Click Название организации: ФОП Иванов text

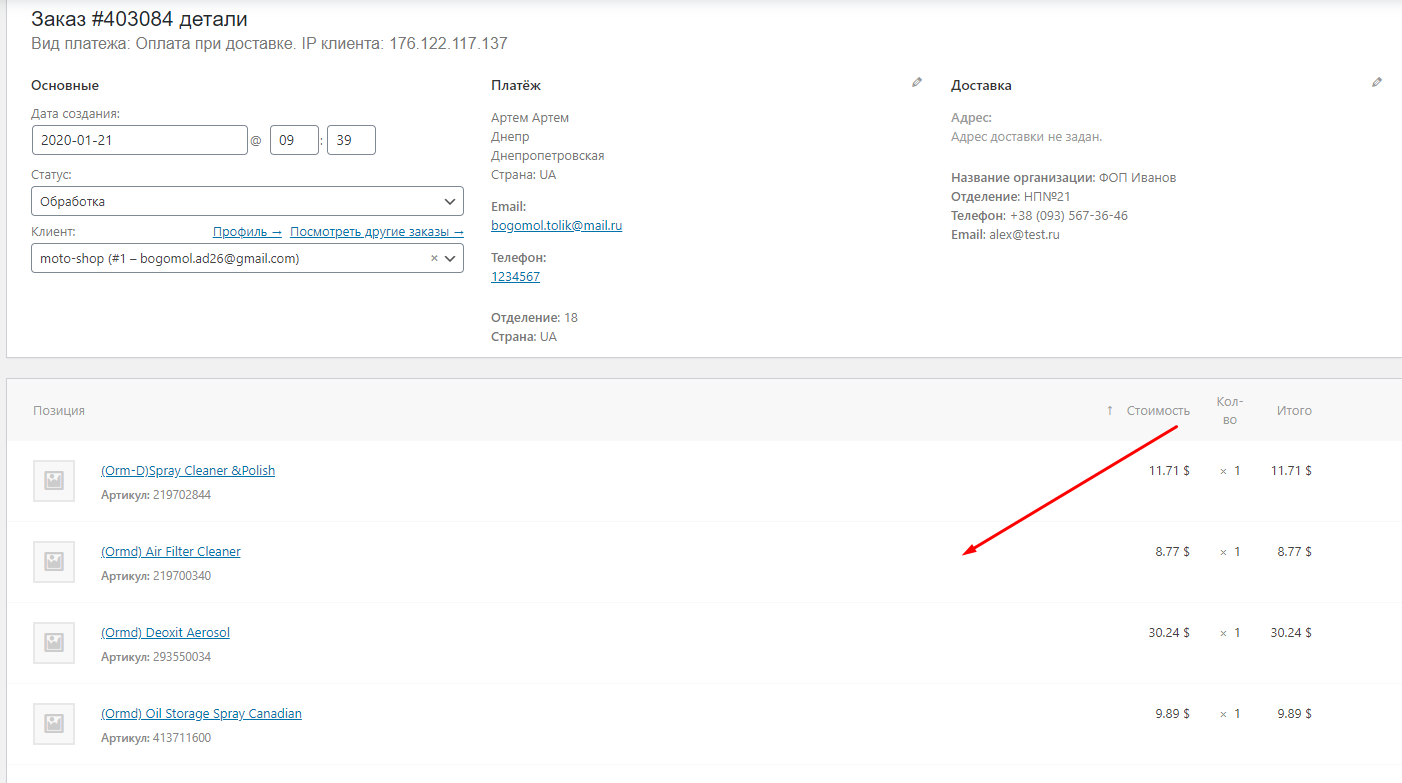1064,178
